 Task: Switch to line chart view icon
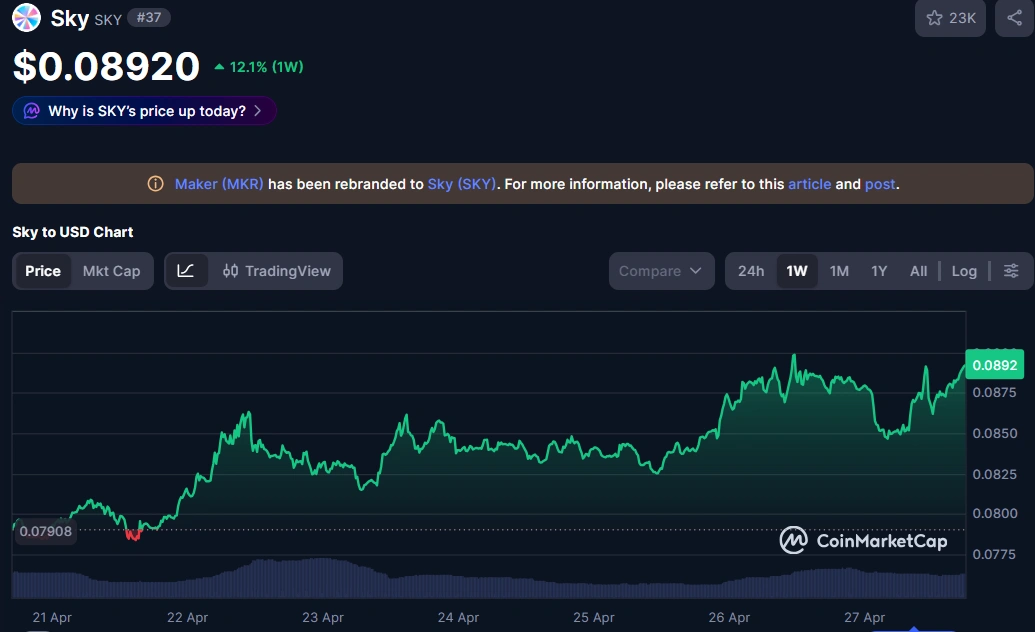coord(186,271)
